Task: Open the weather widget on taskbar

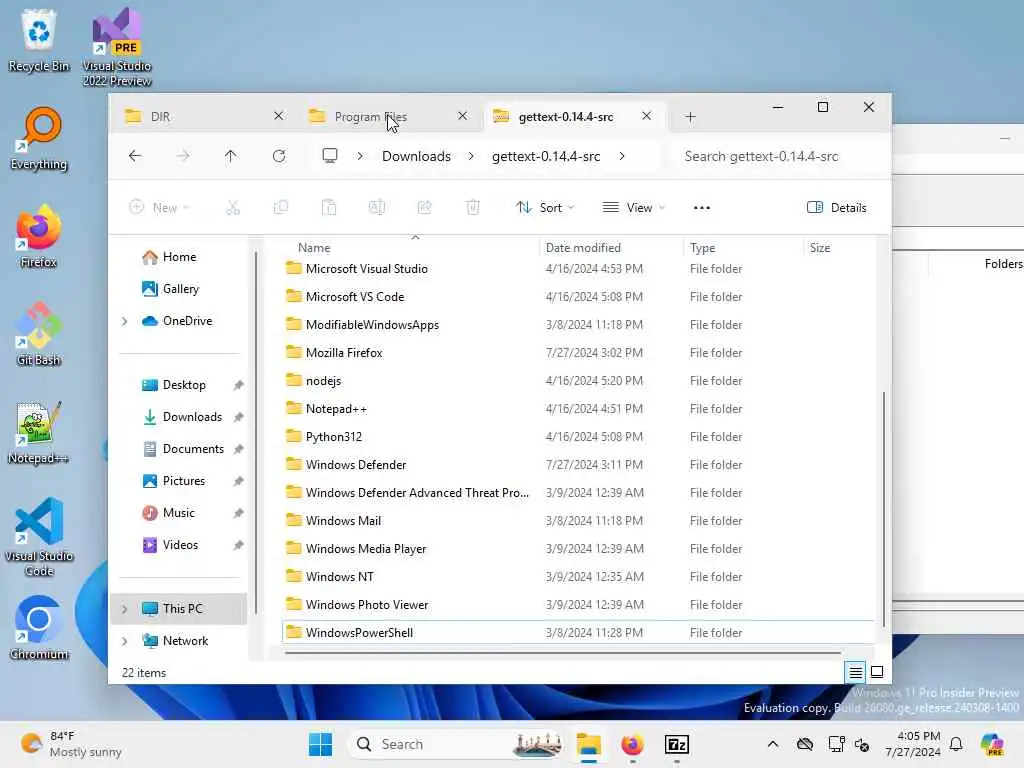Action: coord(72,744)
